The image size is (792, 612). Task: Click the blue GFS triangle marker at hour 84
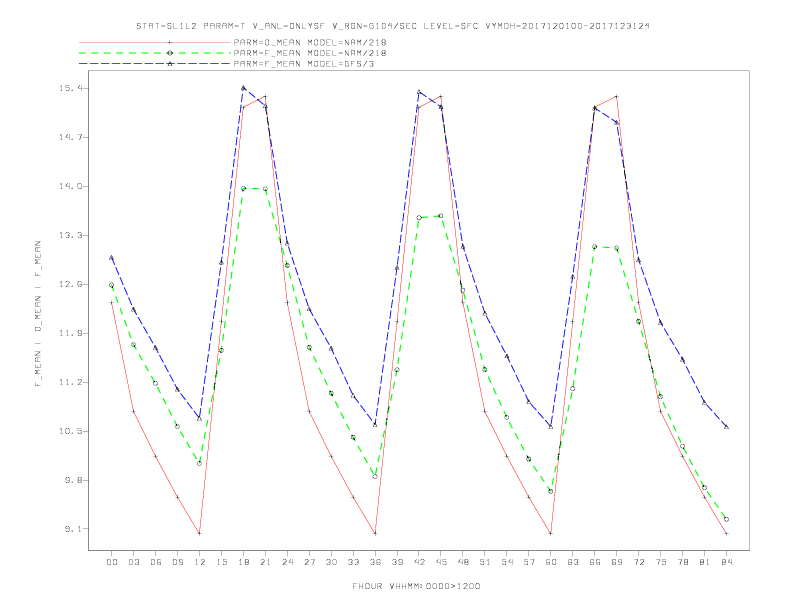pos(726,427)
